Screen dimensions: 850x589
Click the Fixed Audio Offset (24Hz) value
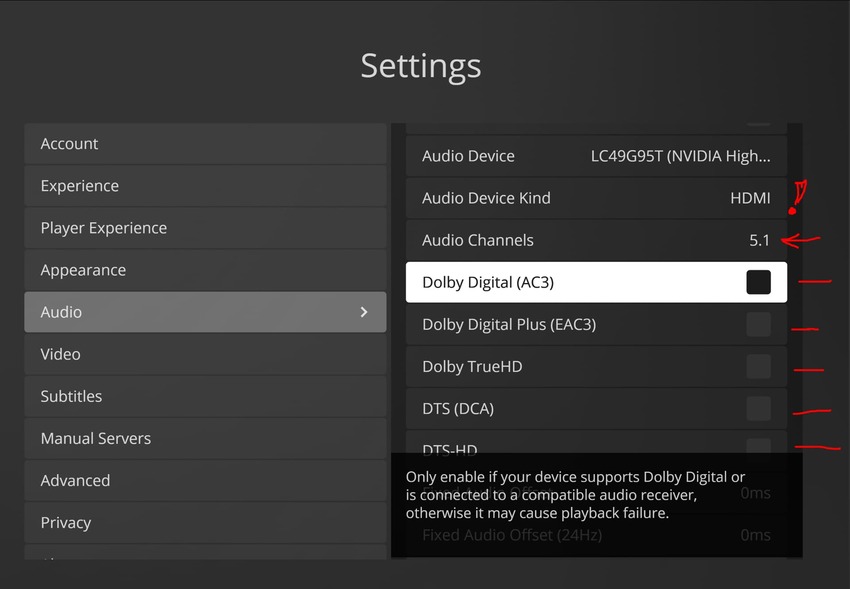coord(755,535)
